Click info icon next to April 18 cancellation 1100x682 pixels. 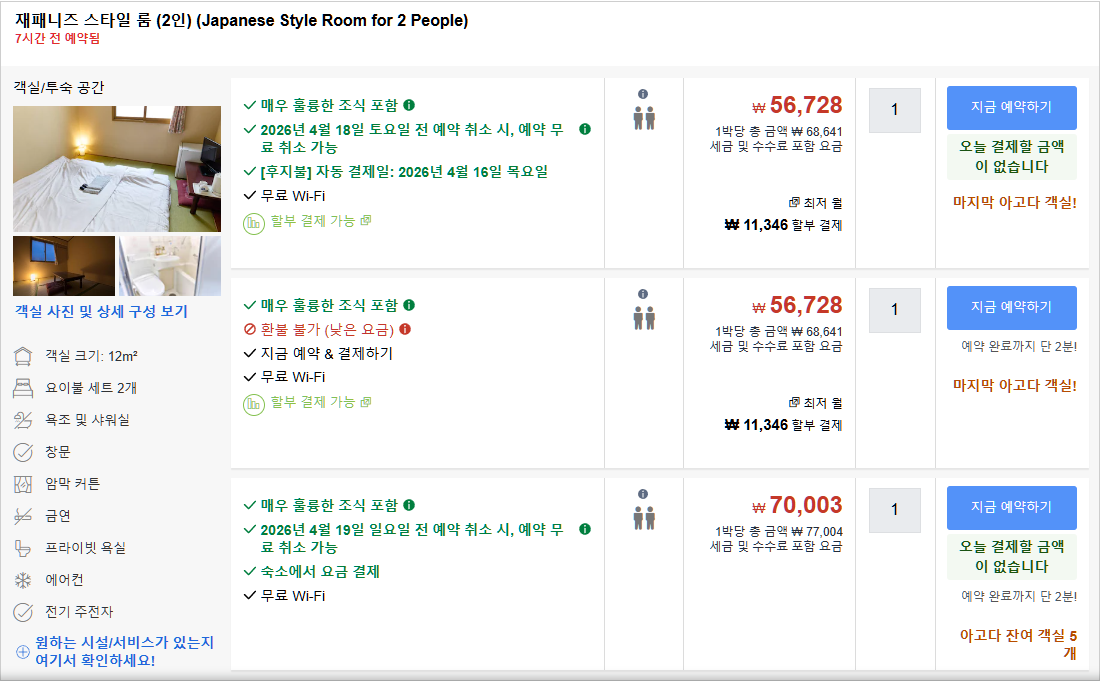[585, 129]
